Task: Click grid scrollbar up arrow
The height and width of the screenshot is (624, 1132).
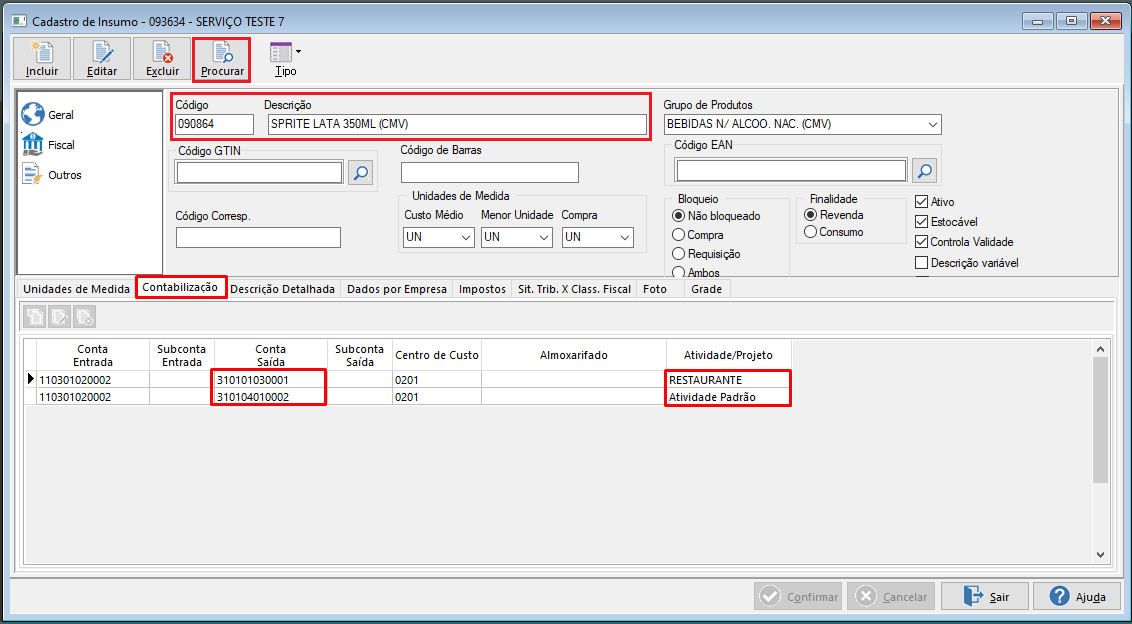Action: [x=1100, y=349]
